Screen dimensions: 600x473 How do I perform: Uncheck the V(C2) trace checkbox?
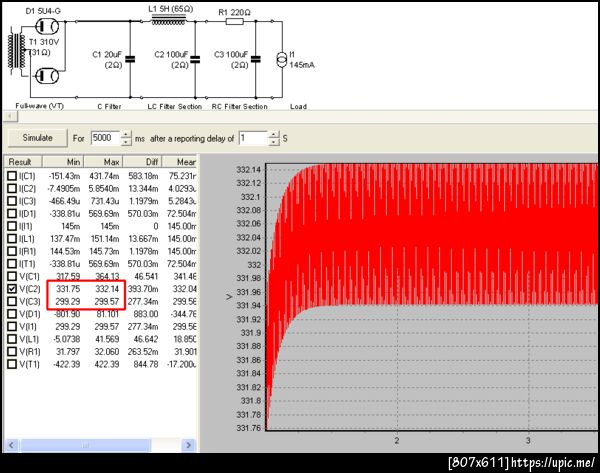(12, 289)
